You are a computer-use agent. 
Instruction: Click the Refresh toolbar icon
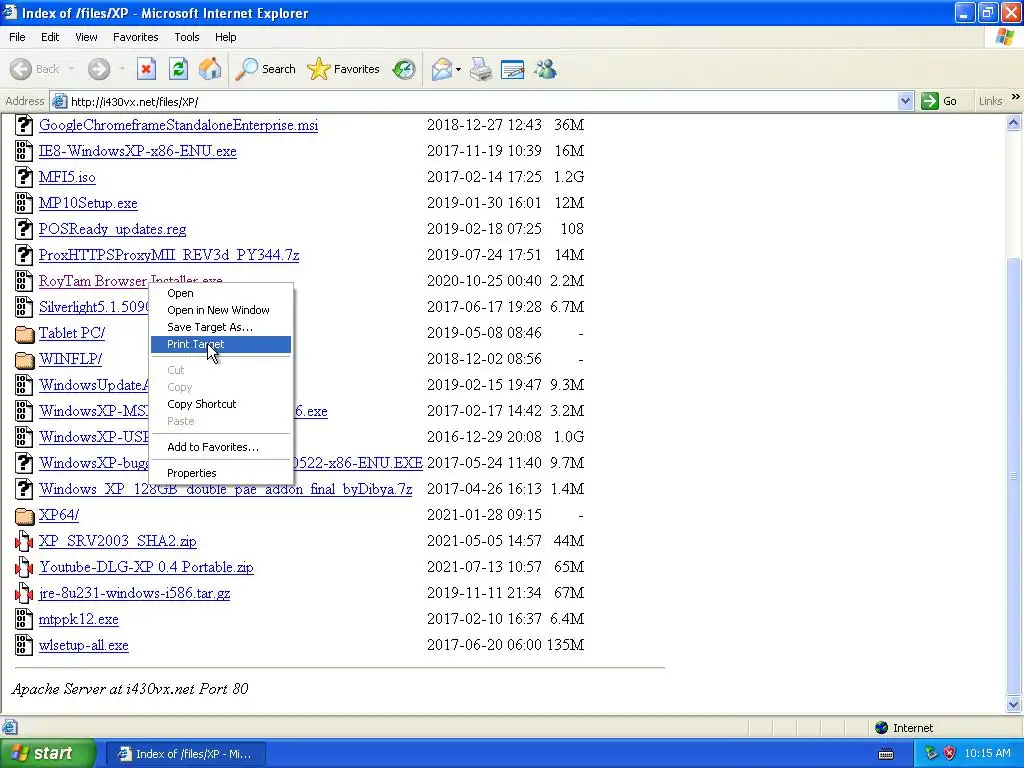click(178, 69)
